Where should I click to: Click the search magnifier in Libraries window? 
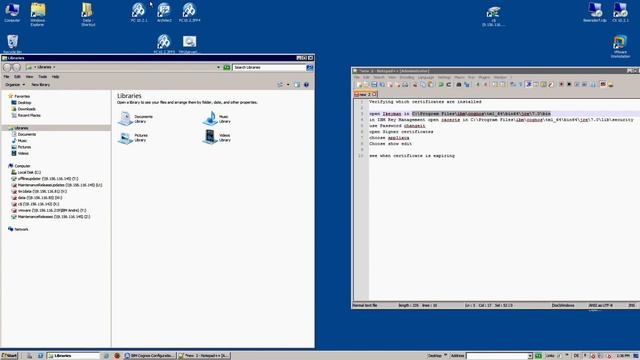[310, 67]
